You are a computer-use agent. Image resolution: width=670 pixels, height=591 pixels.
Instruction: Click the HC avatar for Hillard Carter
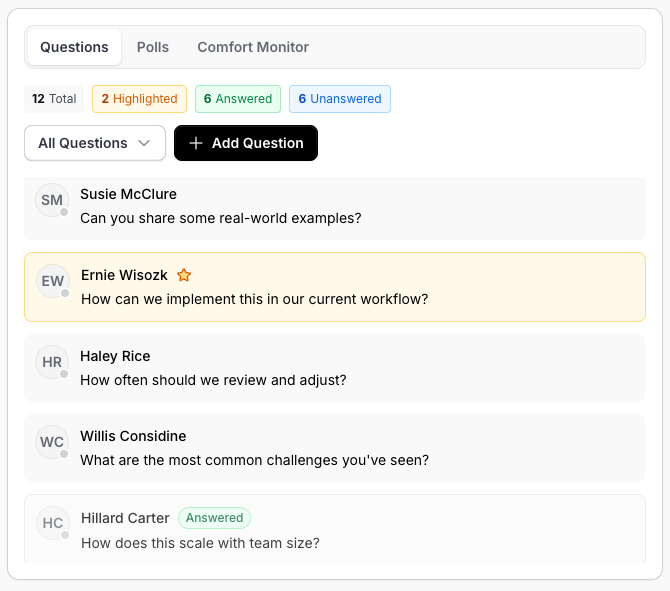pos(53,523)
